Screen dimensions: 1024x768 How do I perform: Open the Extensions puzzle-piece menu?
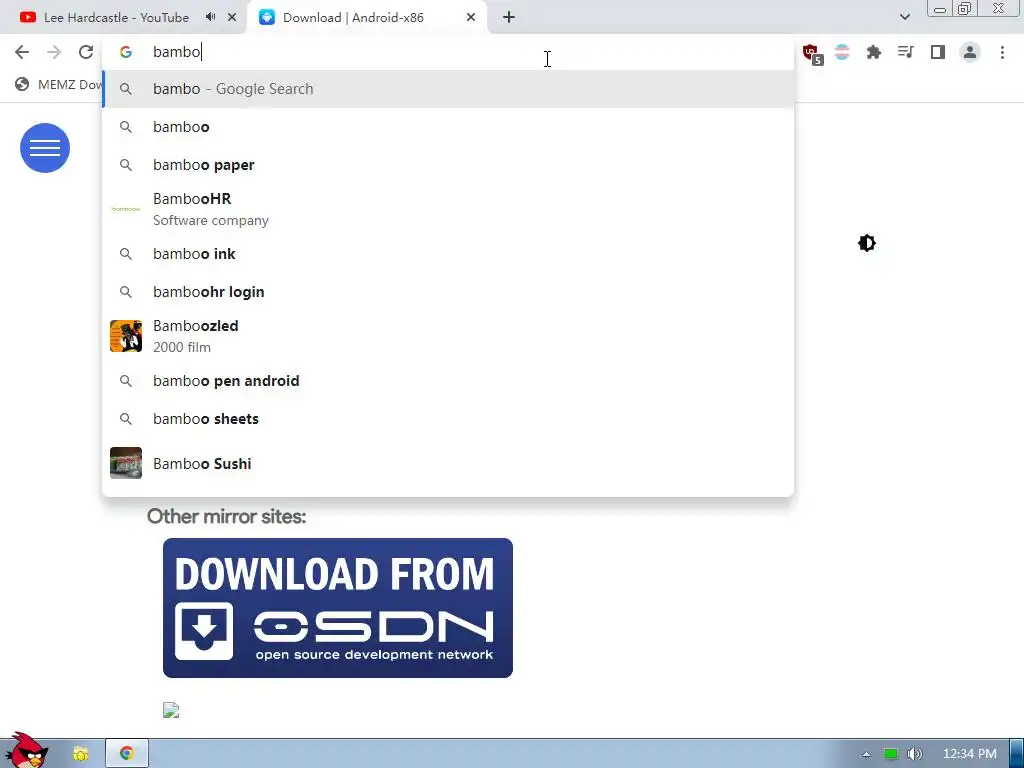click(x=874, y=52)
